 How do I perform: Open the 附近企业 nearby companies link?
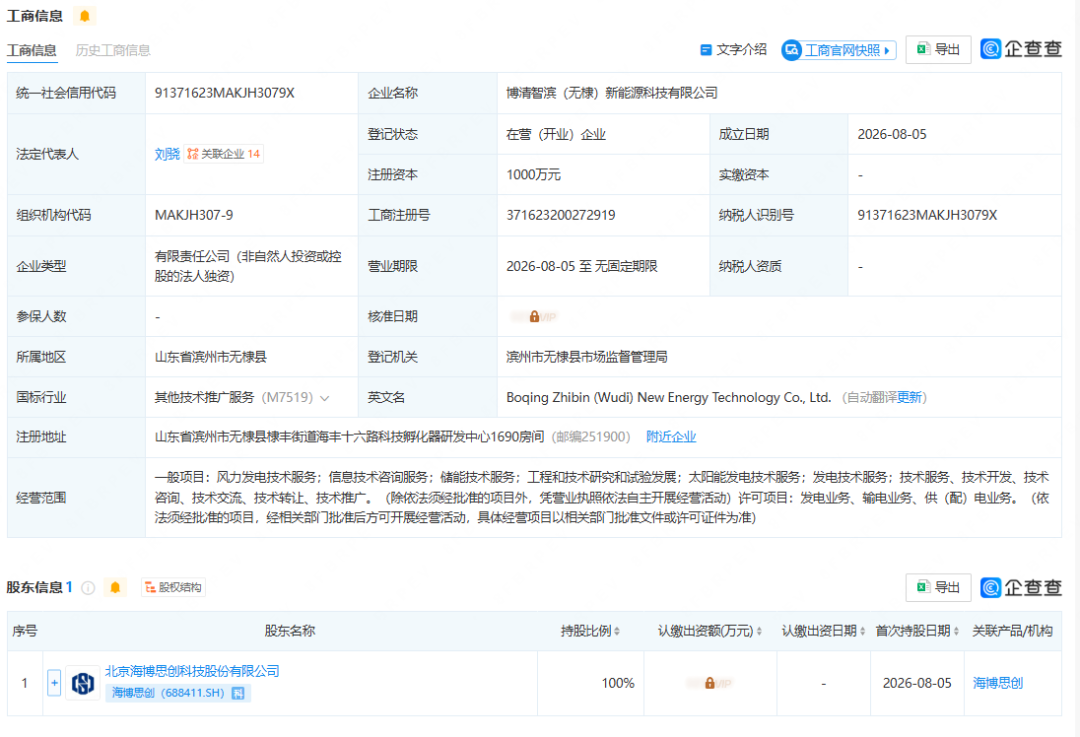click(671, 437)
